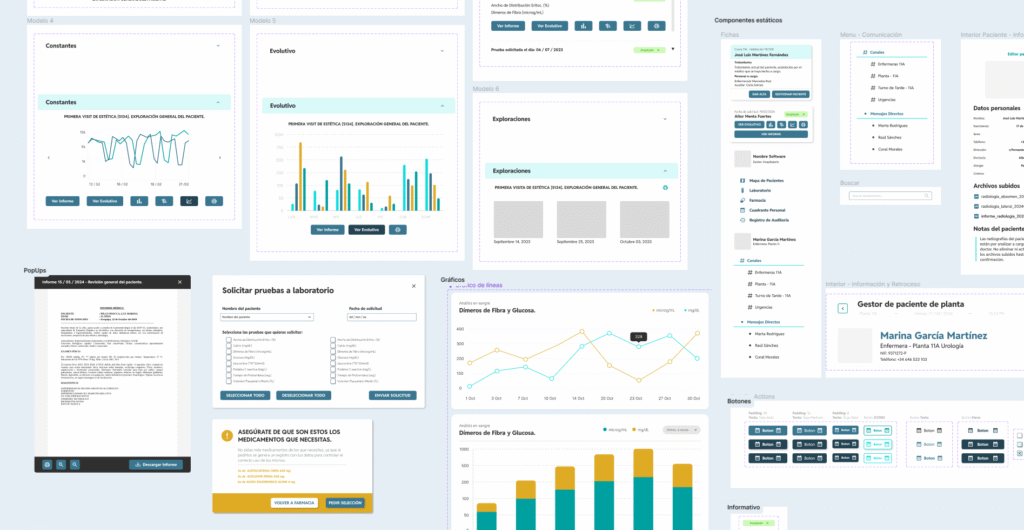Click the yellow warning icon in medication popup
The height and width of the screenshot is (530, 1024).
[x=227, y=435]
